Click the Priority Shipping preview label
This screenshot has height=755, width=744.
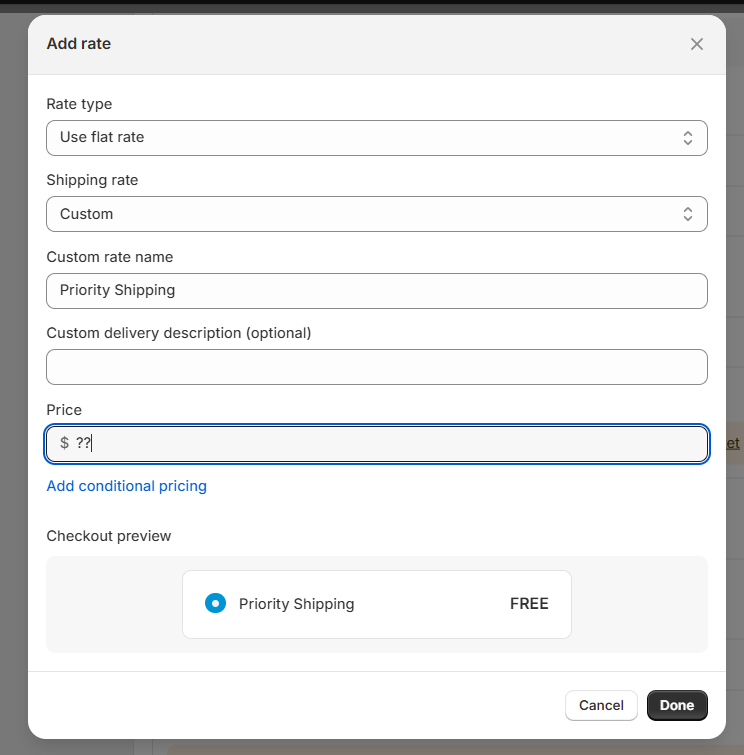296,604
